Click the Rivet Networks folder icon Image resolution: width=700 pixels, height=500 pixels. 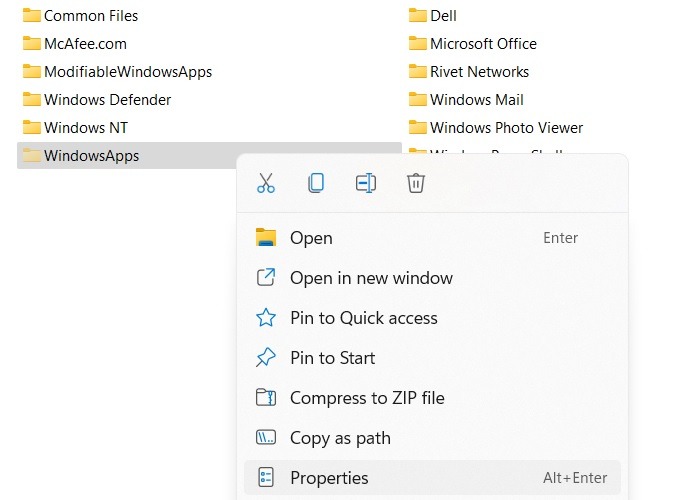(418, 71)
